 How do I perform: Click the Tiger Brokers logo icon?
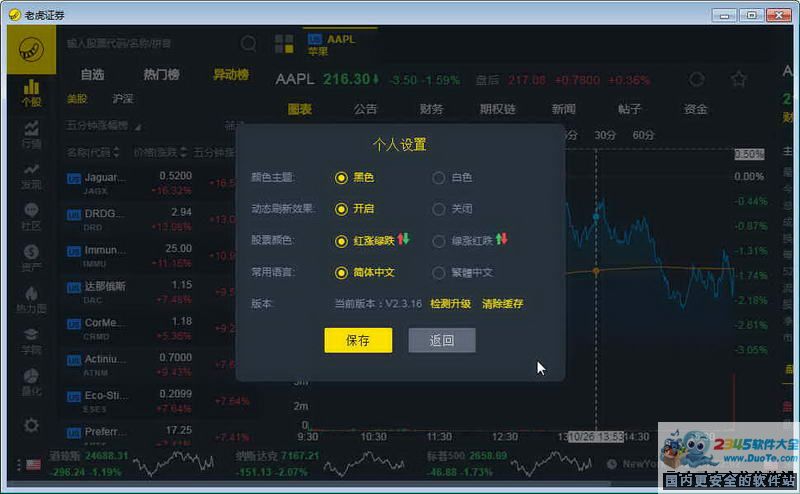point(31,50)
